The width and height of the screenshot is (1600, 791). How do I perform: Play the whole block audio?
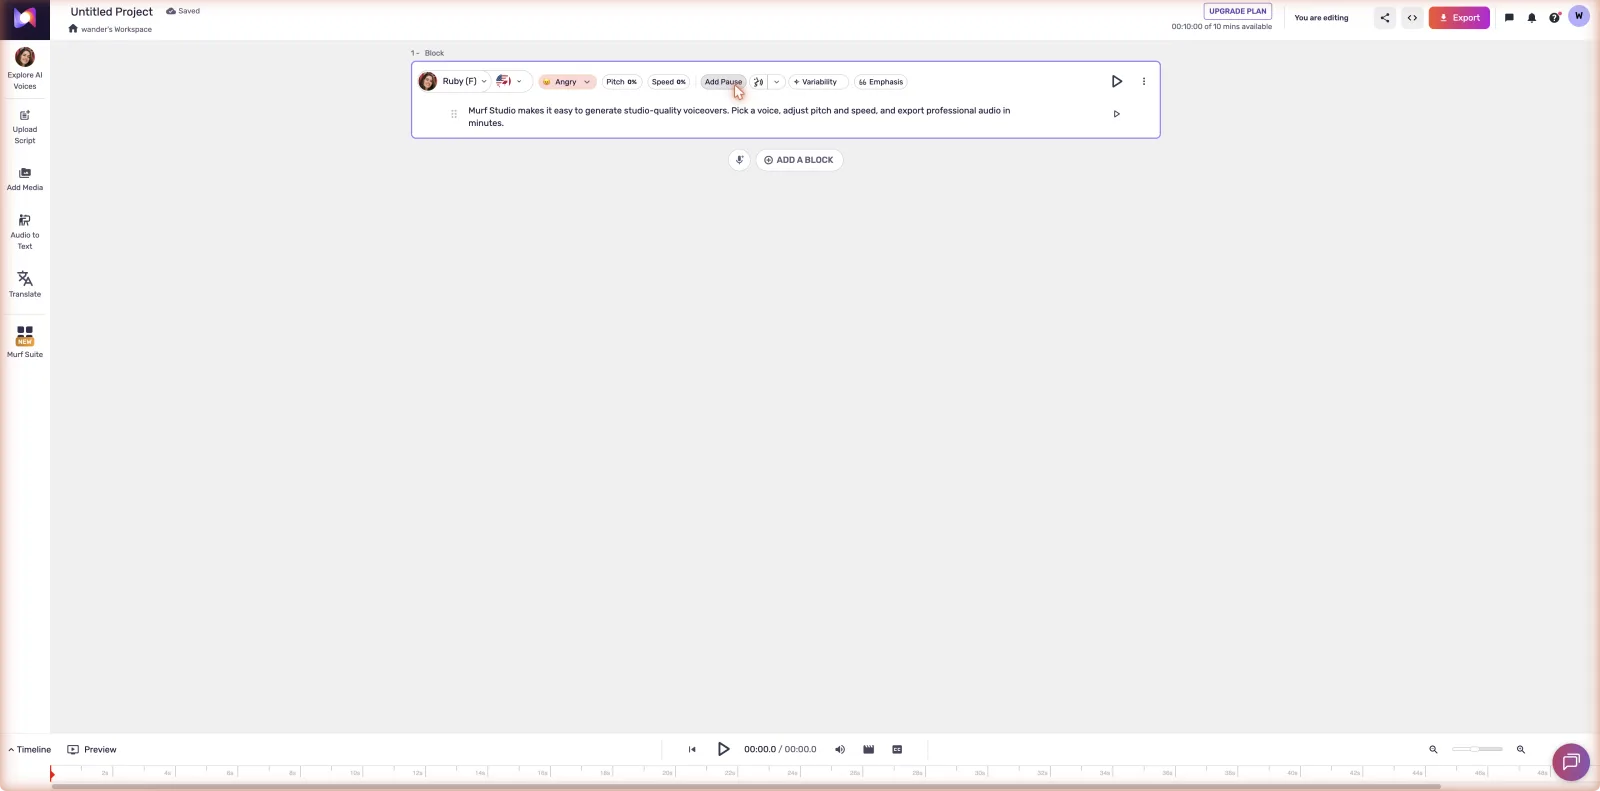[1117, 82]
